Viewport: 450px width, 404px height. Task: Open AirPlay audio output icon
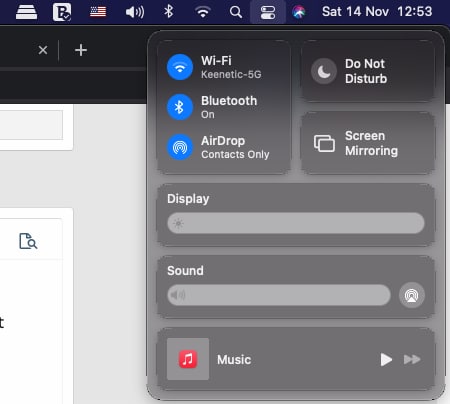tap(412, 295)
